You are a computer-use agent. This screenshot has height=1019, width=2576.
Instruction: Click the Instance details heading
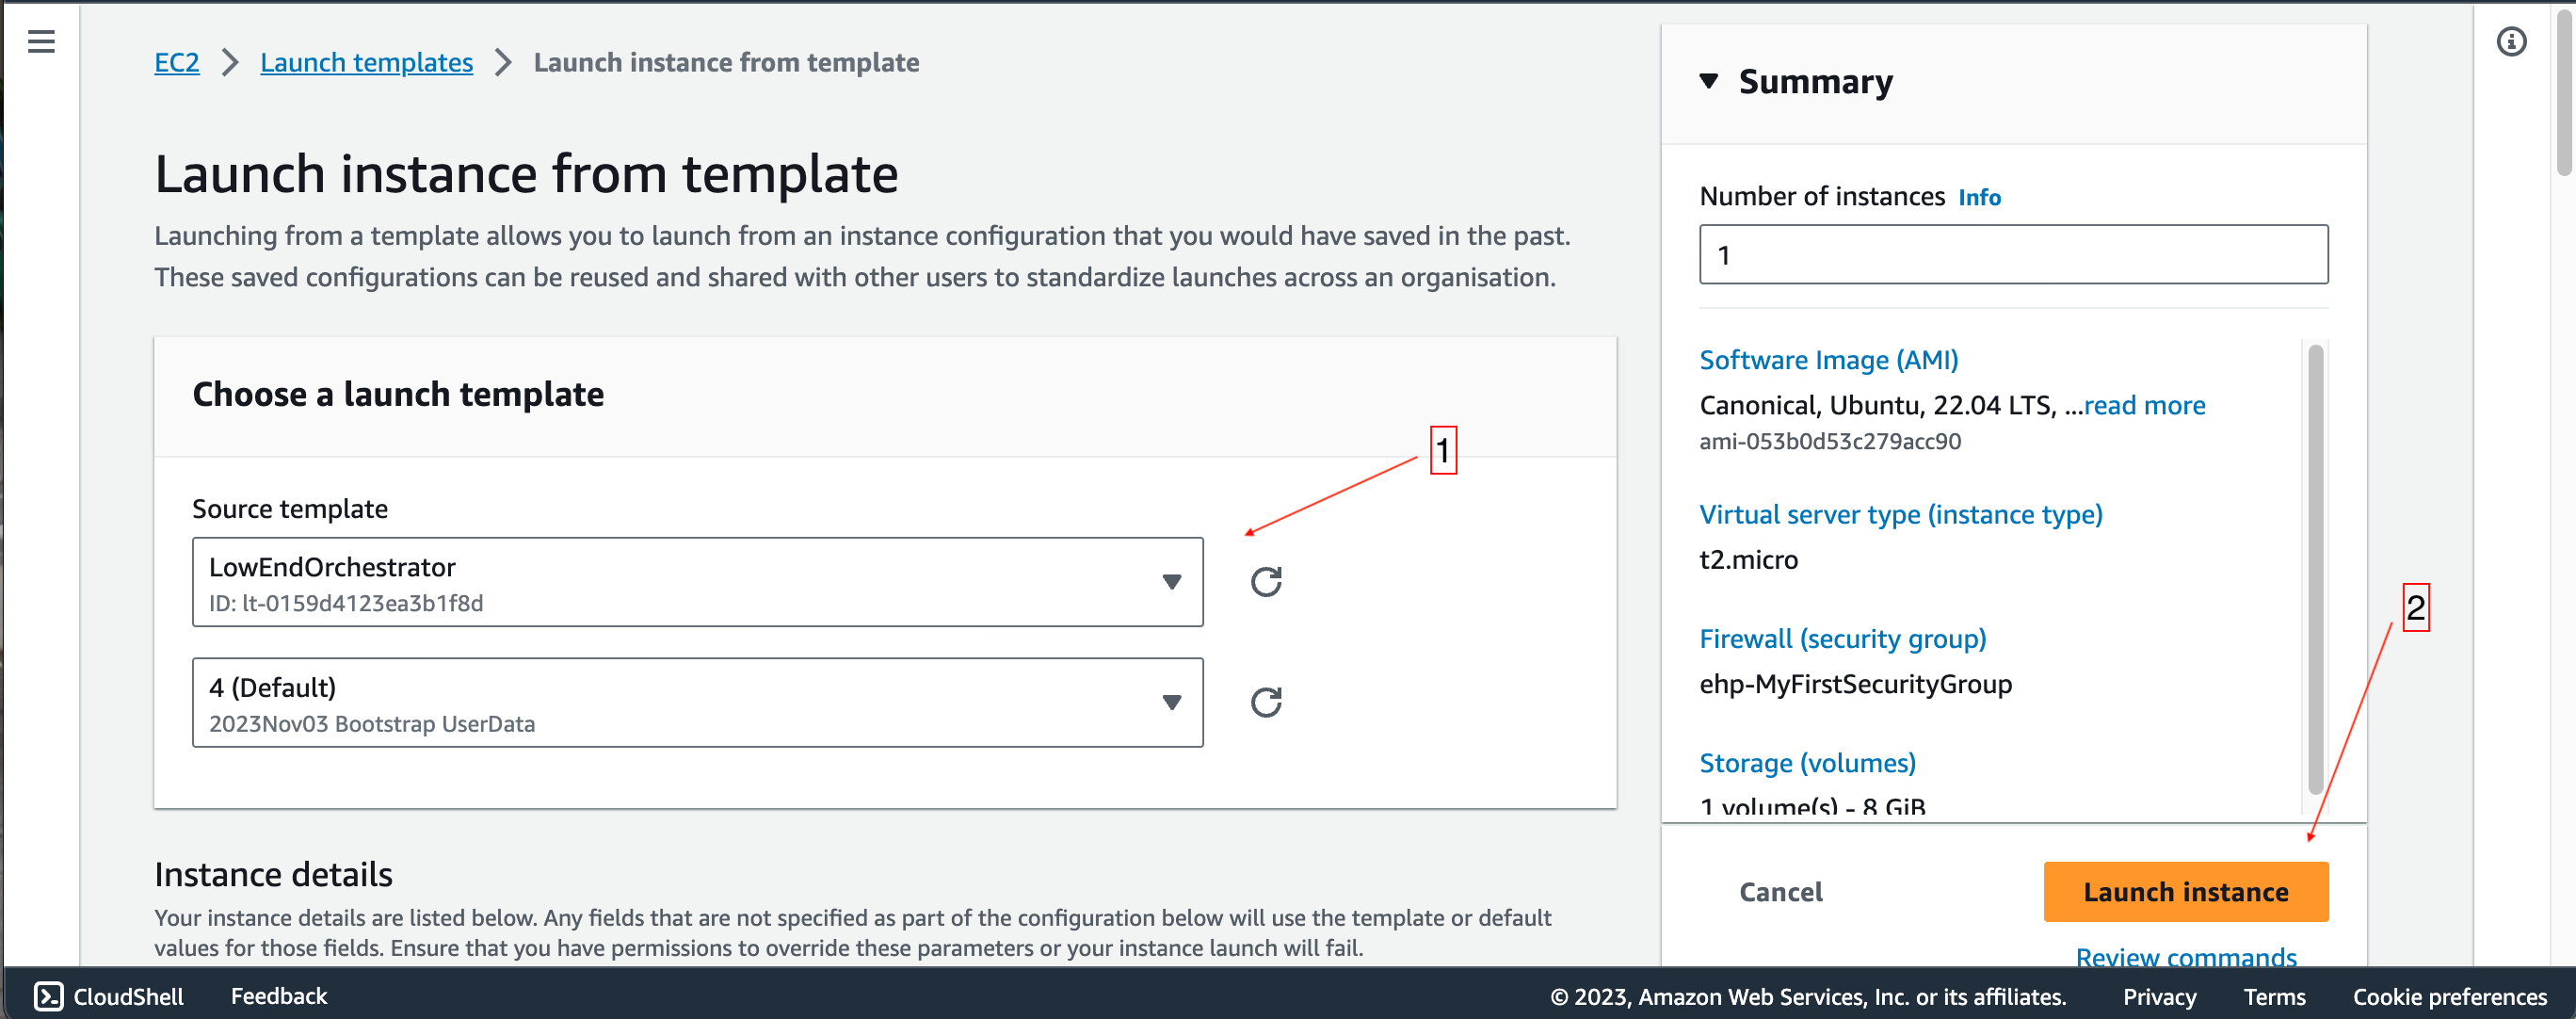[x=273, y=875]
